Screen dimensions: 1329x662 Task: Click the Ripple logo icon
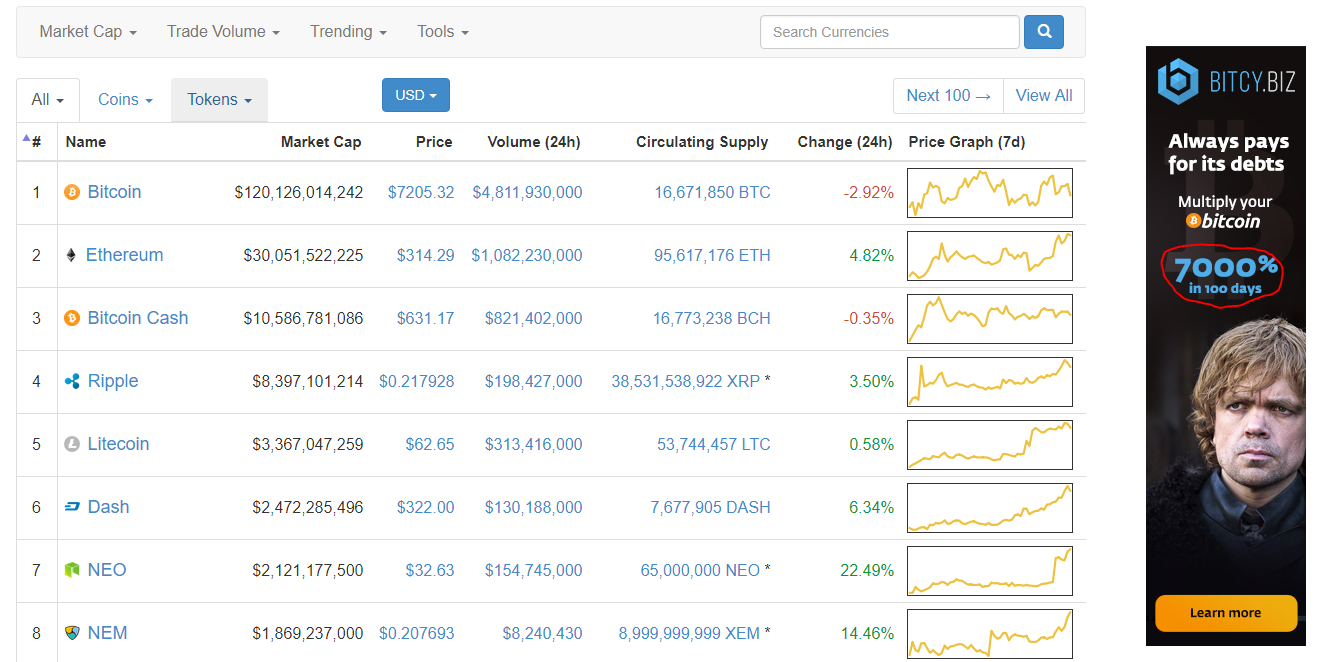coord(72,381)
